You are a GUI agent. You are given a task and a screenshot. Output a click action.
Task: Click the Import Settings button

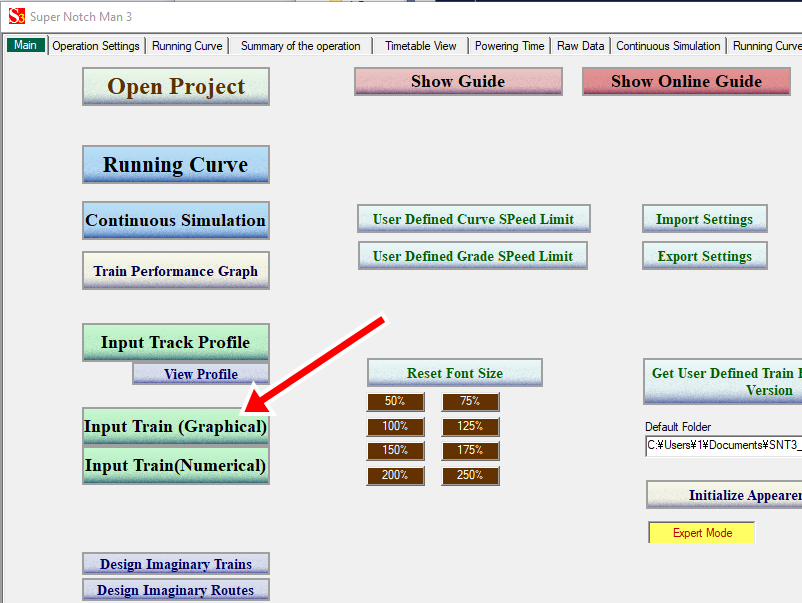pyautogui.click(x=705, y=219)
